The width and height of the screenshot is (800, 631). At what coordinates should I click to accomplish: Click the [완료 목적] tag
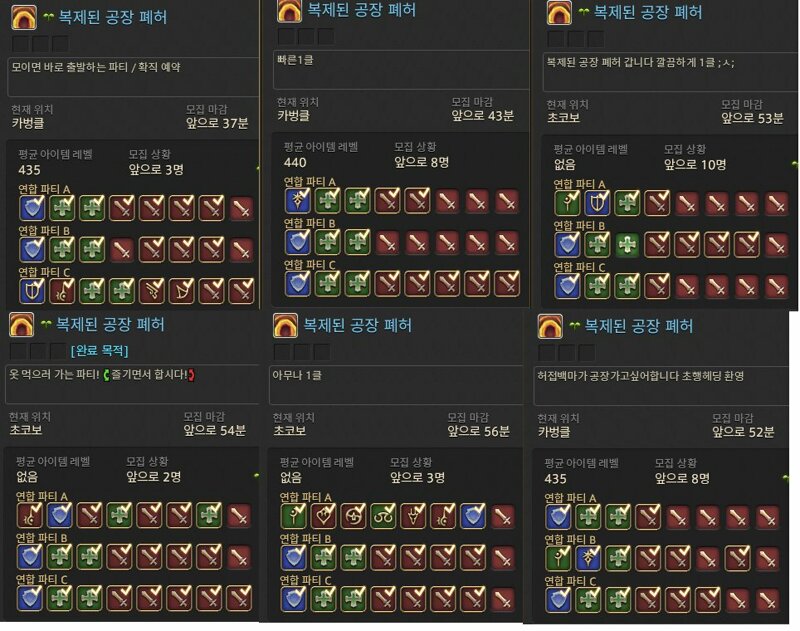coord(99,350)
